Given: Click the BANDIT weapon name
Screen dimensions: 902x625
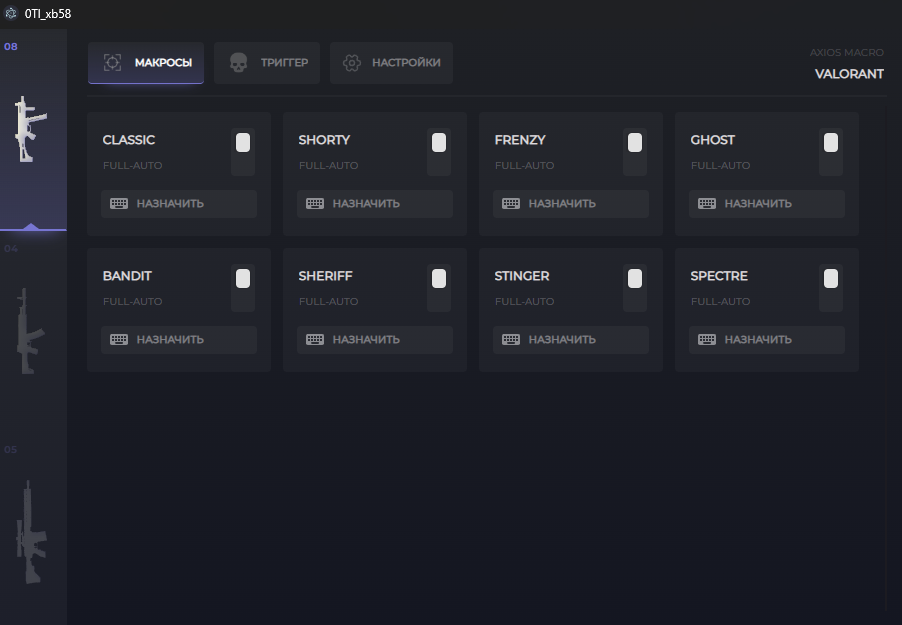Looking at the screenshot, I should [x=127, y=276].
